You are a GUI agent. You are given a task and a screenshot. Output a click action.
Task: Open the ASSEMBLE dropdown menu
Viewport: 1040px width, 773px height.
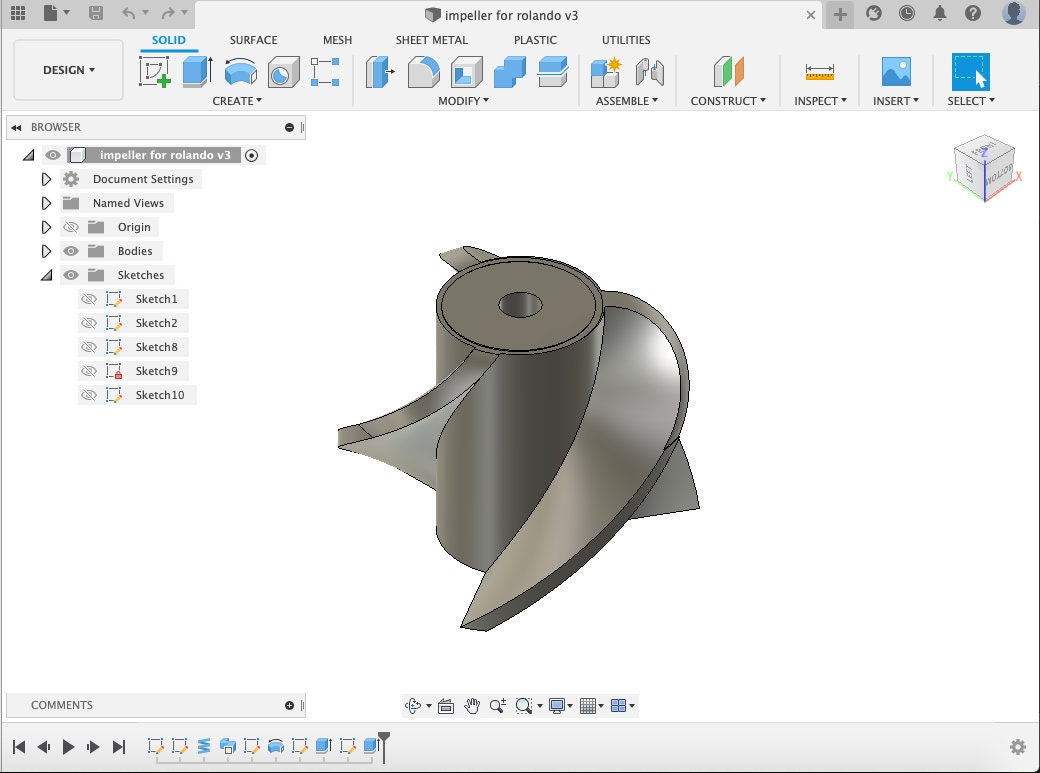click(x=627, y=101)
